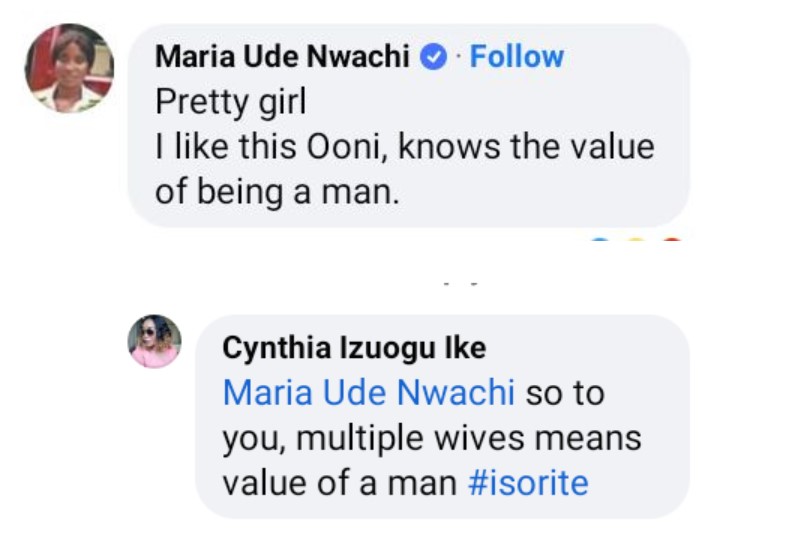Open Cynthia Izuogu Ike's profile picture
Image resolution: width=810 pixels, height=534 pixels.
coord(154,341)
